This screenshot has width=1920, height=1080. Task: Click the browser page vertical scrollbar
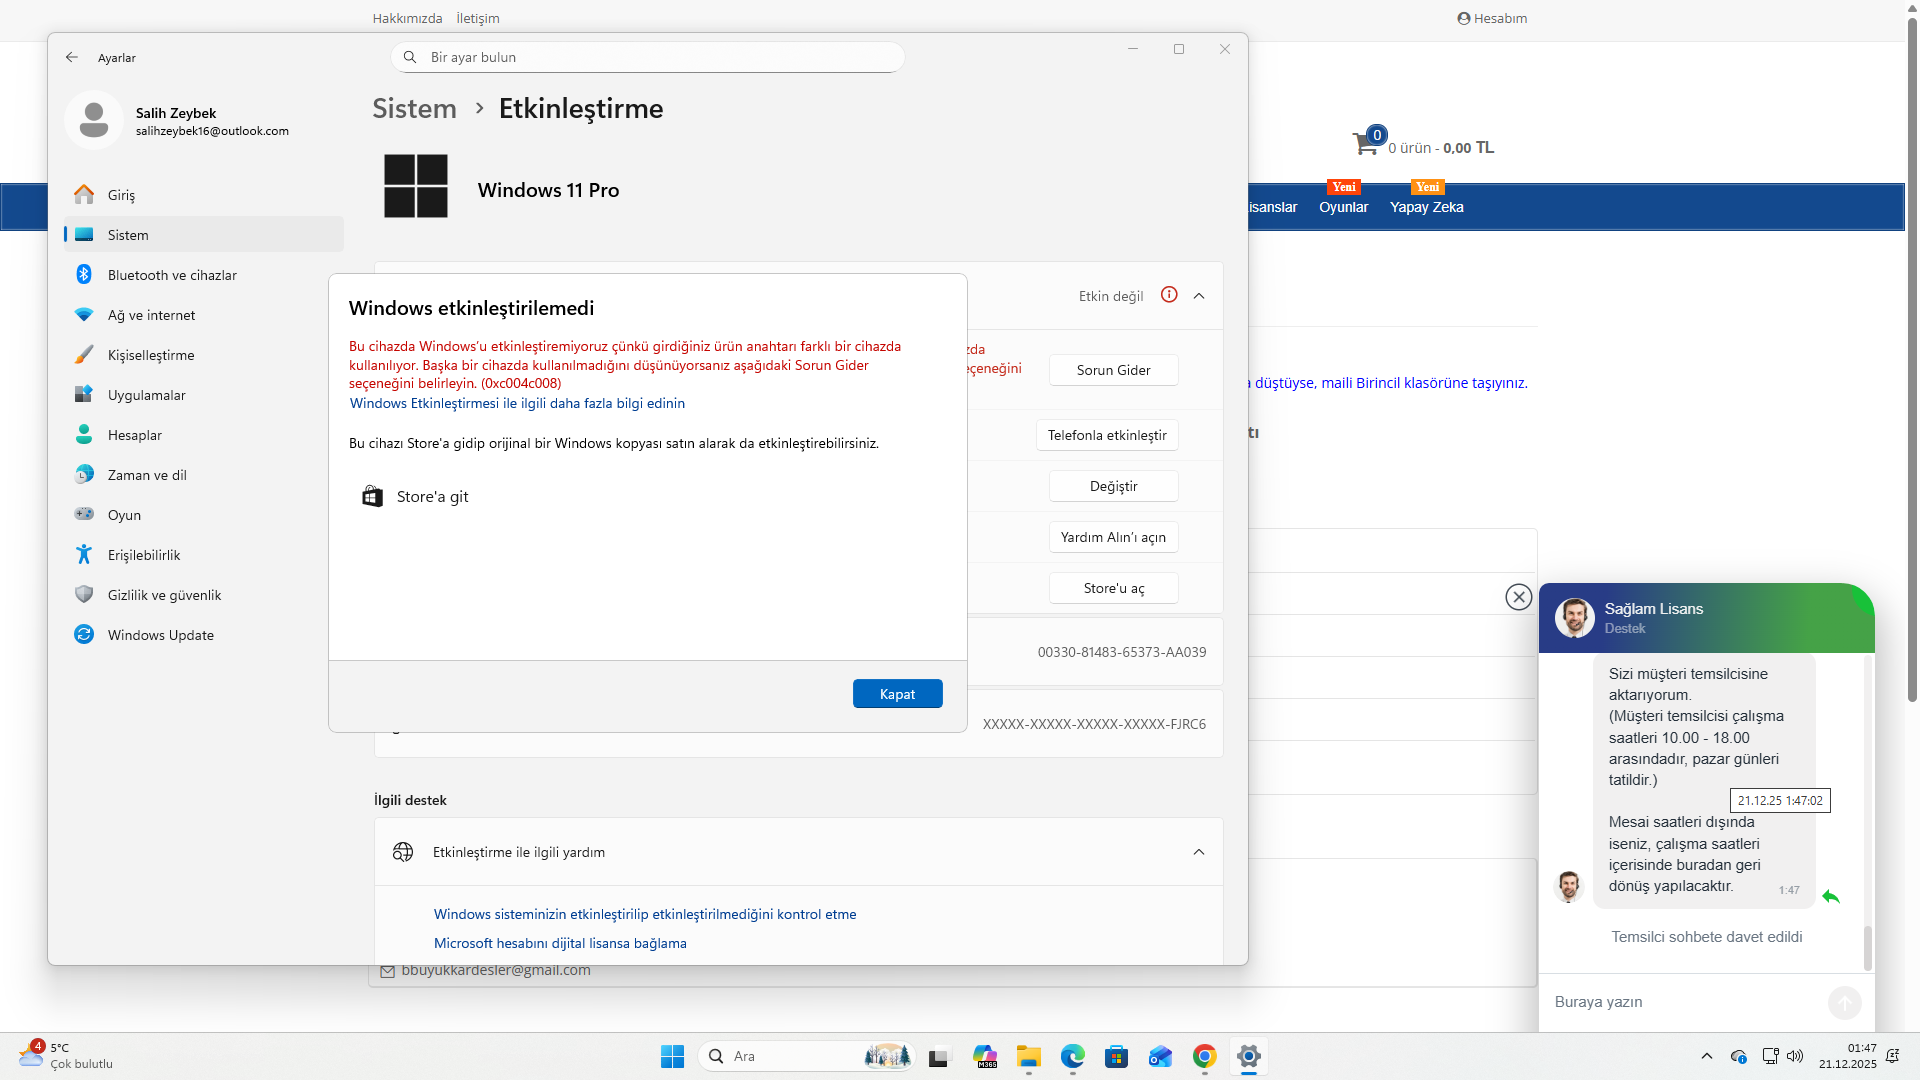pyautogui.click(x=1912, y=360)
